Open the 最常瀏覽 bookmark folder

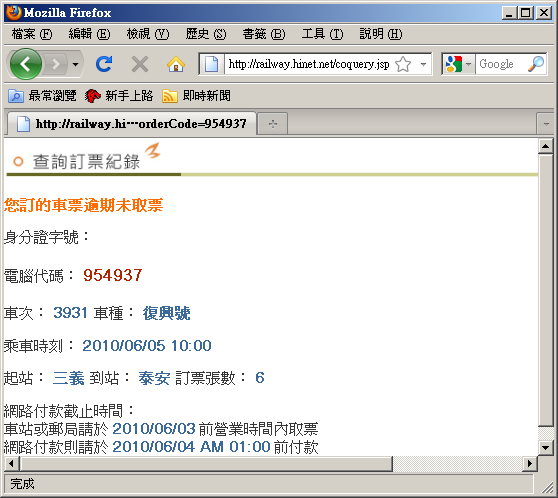42,95
